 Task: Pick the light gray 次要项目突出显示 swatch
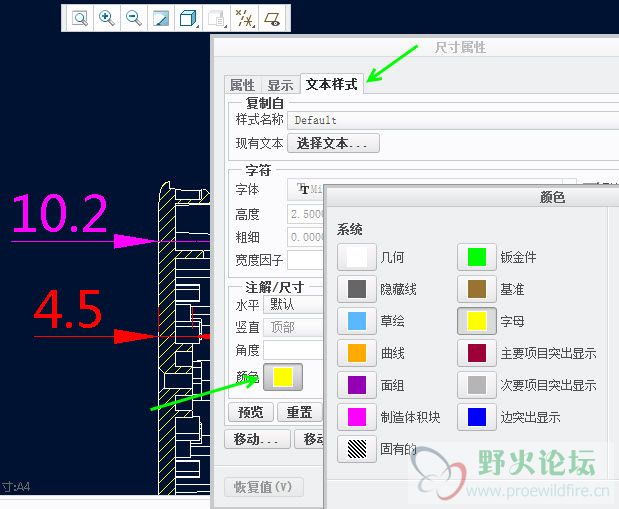pos(477,385)
